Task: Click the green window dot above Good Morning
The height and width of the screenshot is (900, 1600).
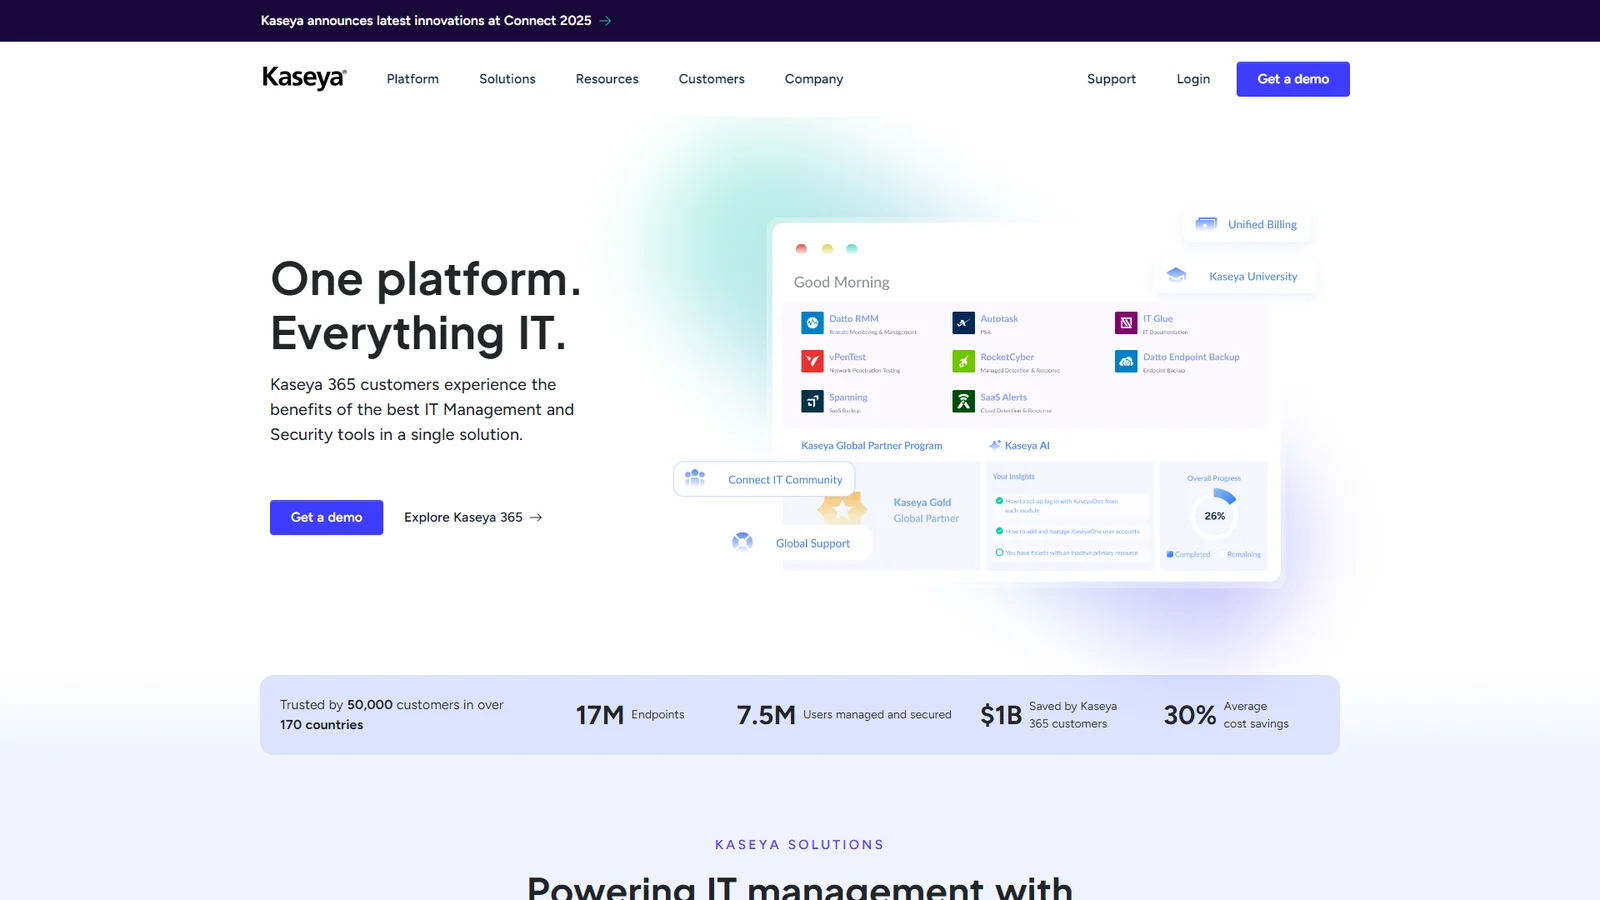Action: point(852,249)
